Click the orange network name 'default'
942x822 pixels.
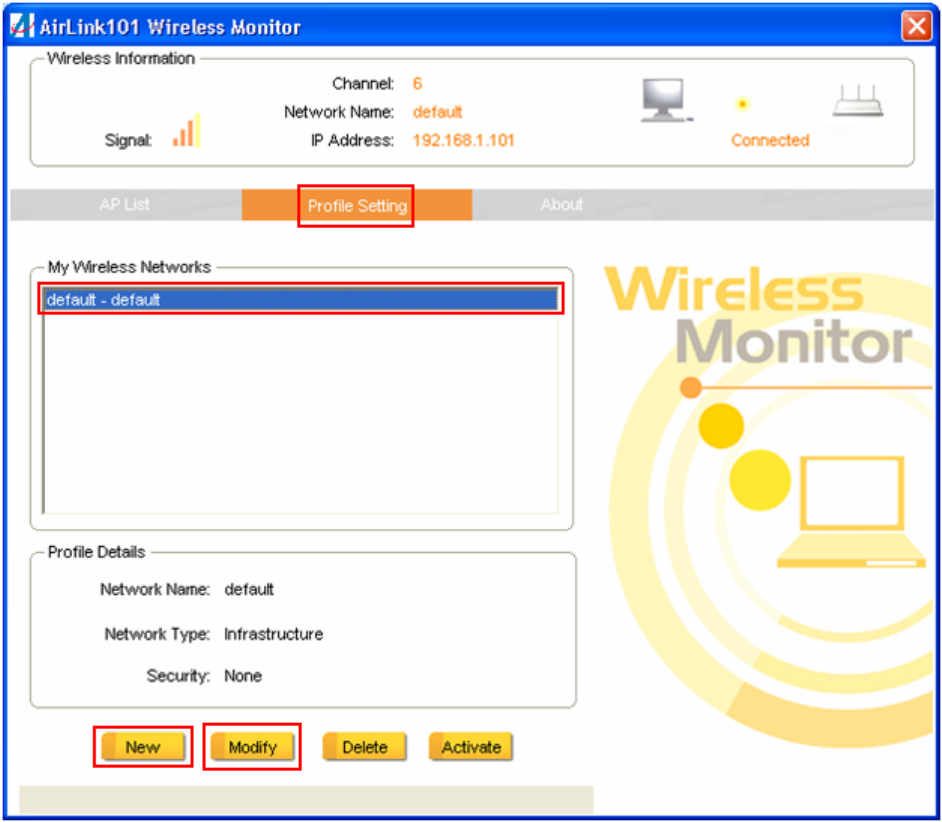point(437,112)
